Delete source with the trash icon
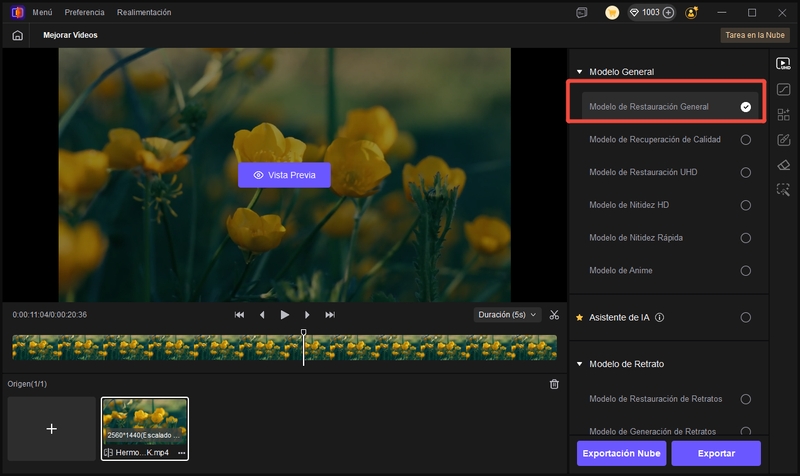800x476 pixels. [x=554, y=384]
